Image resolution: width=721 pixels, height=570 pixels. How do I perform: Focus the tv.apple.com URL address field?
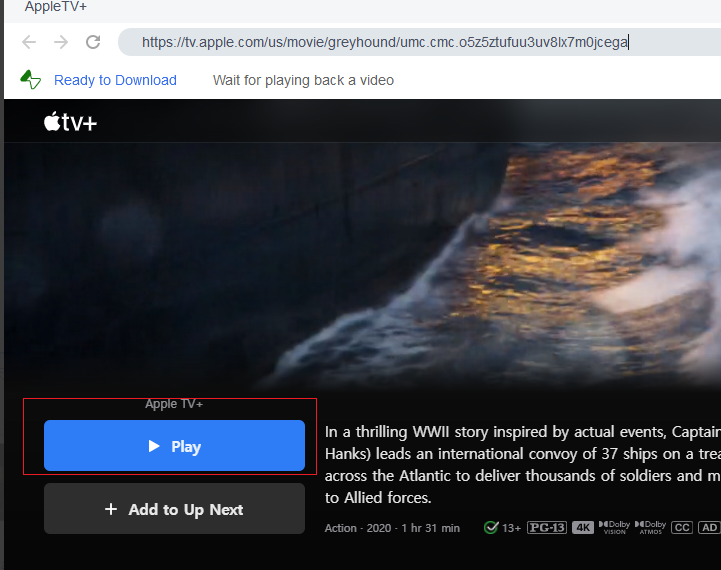[419, 42]
